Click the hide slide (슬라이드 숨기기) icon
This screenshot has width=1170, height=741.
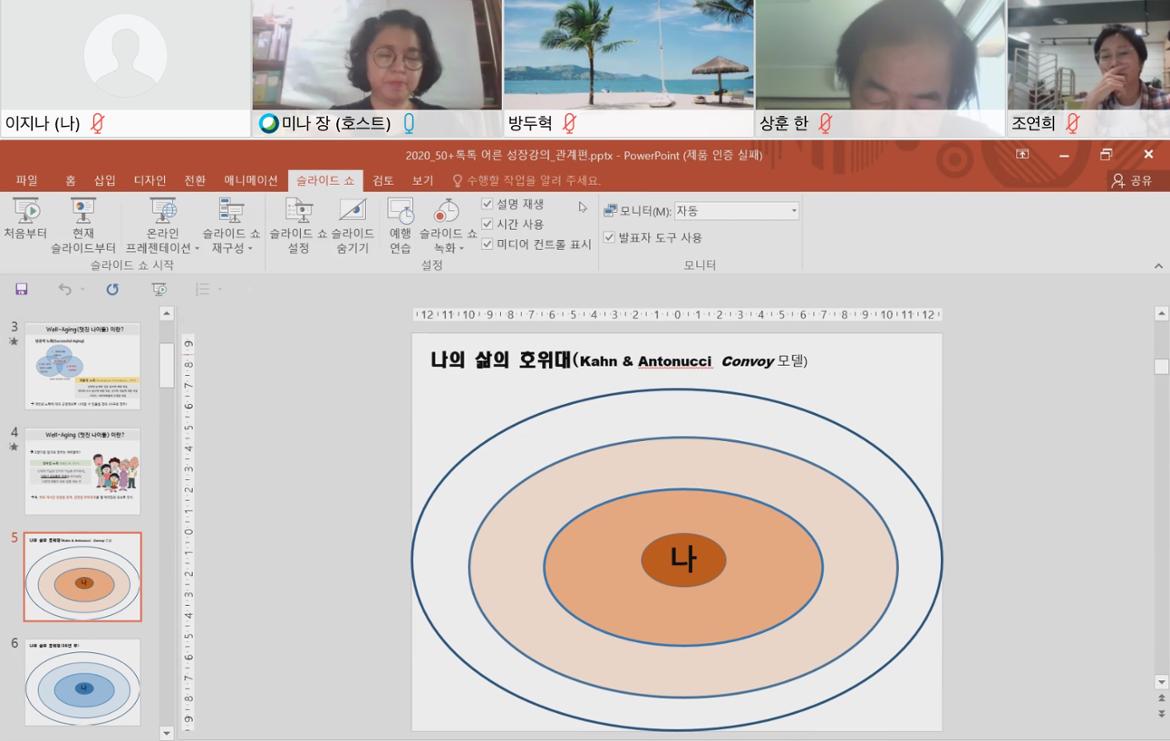tap(352, 221)
